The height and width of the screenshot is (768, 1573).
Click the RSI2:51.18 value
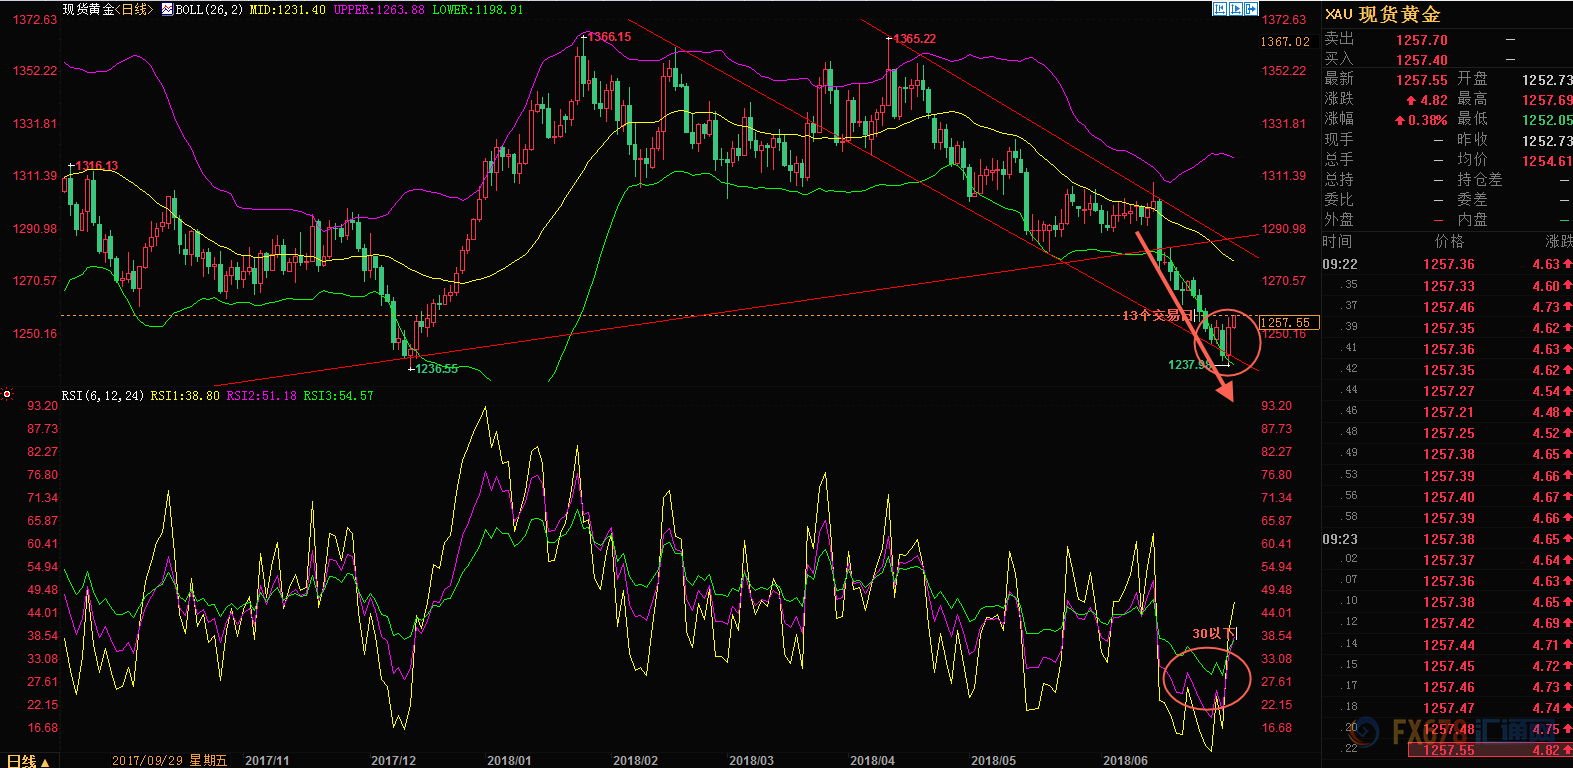(261, 396)
